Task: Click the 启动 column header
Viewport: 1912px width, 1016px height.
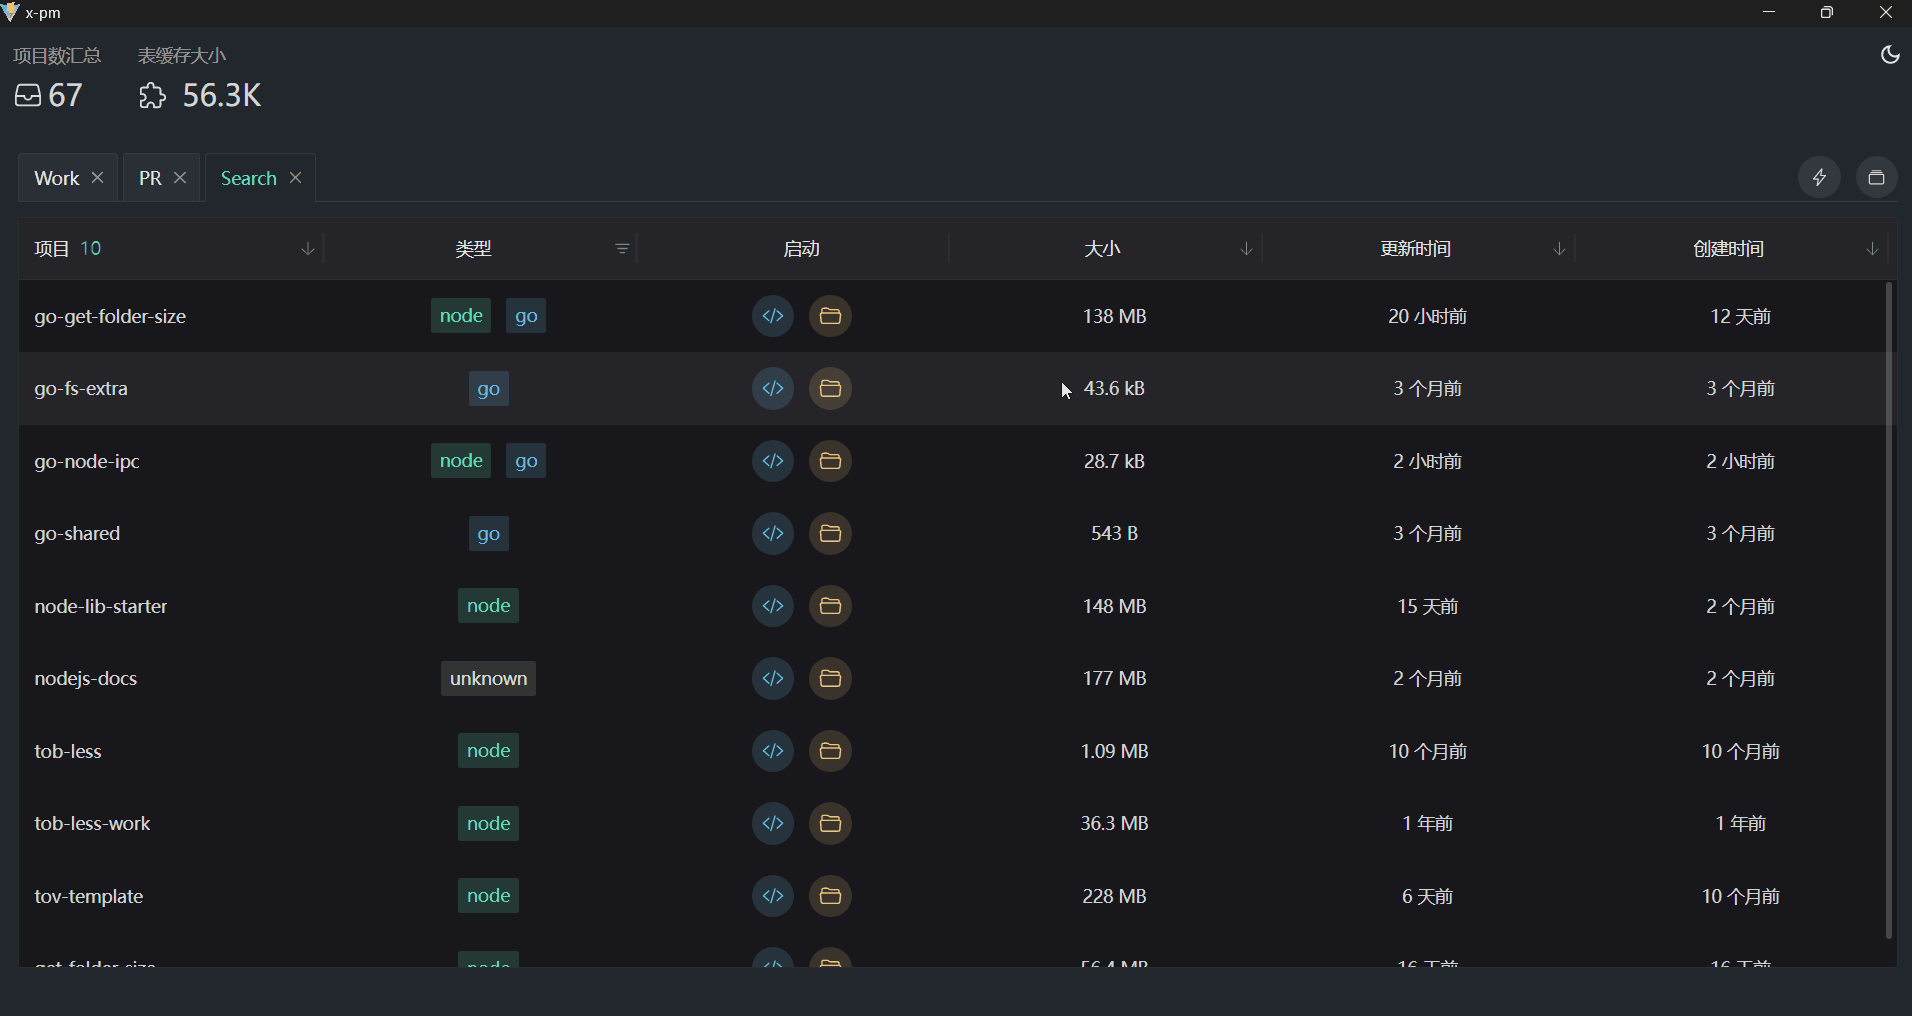Action: 801,249
